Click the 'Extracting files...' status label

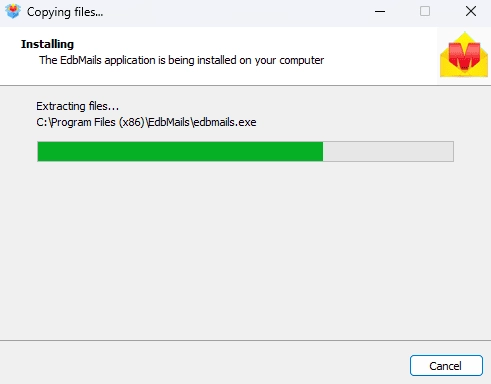pos(77,106)
